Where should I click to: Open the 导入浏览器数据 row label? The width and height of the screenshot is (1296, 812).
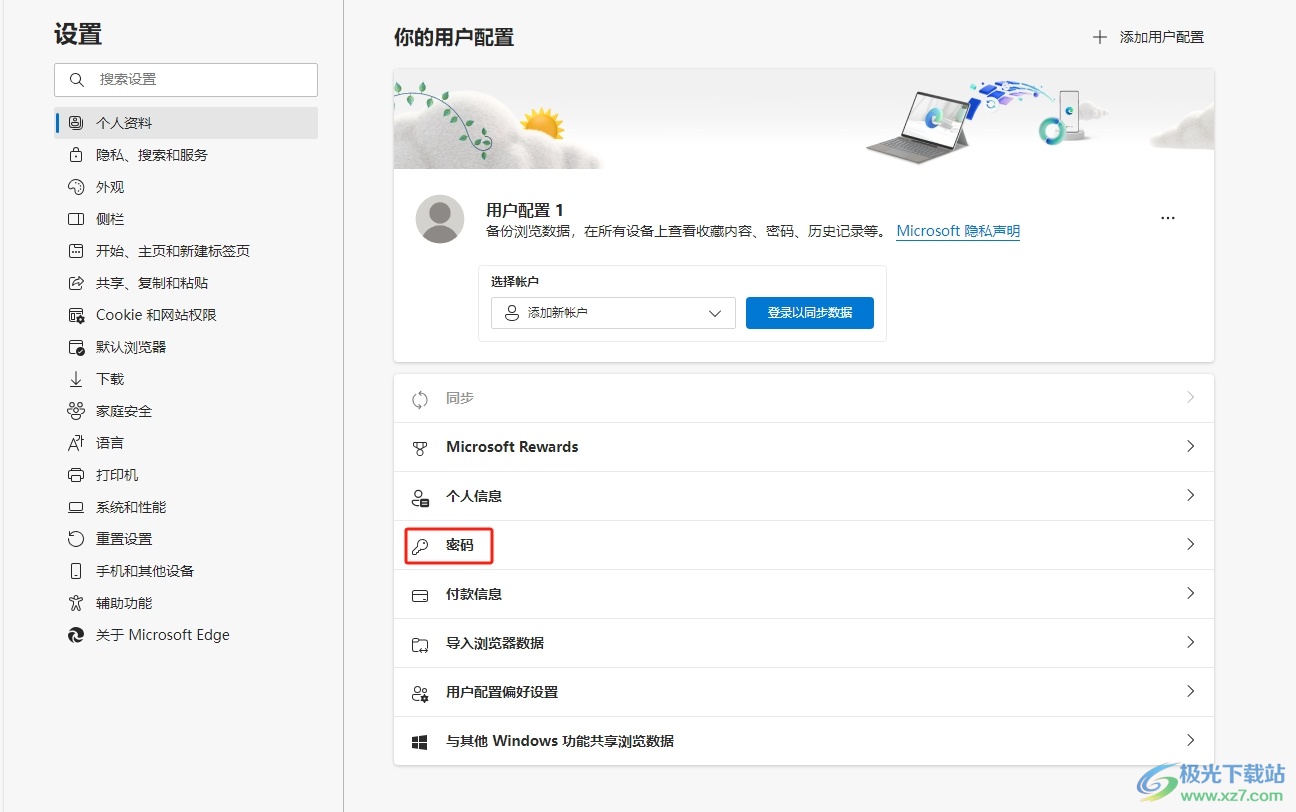tap(495, 643)
